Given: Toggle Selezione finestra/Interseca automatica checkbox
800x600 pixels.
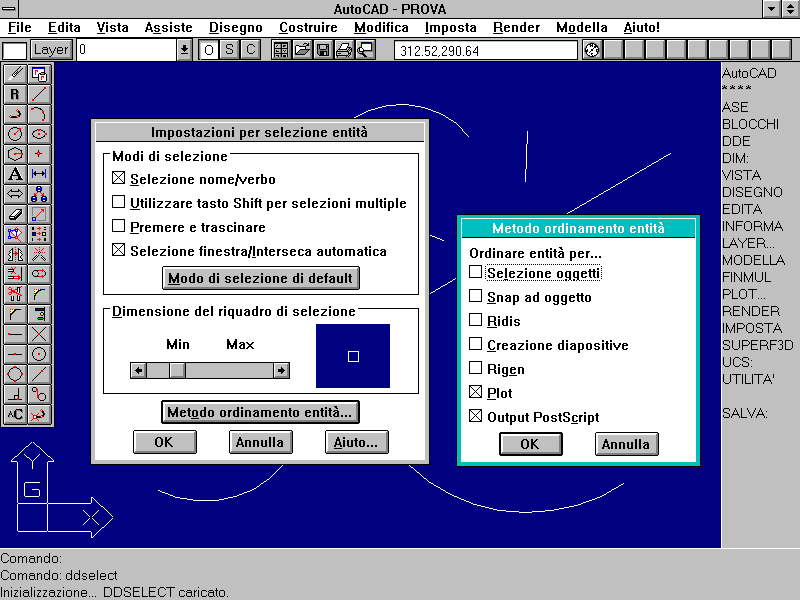Looking at the screenshot, I should [118, 250].
